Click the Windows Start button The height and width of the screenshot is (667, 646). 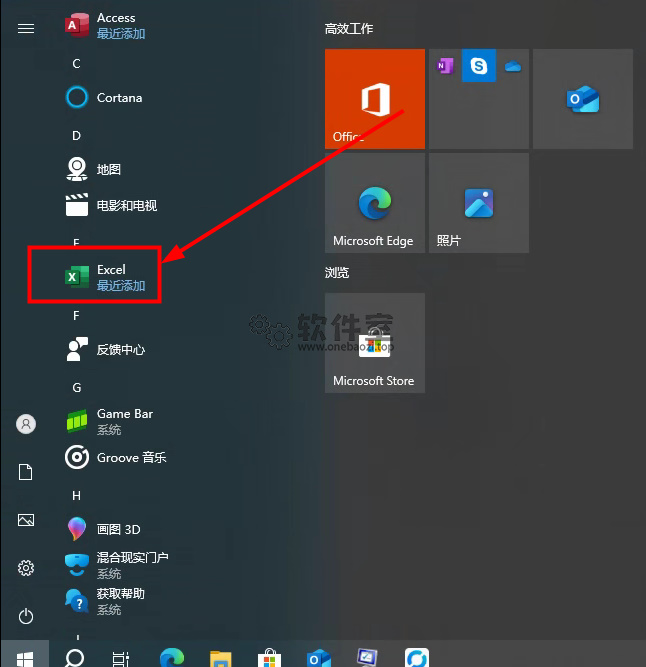[25, 655]
